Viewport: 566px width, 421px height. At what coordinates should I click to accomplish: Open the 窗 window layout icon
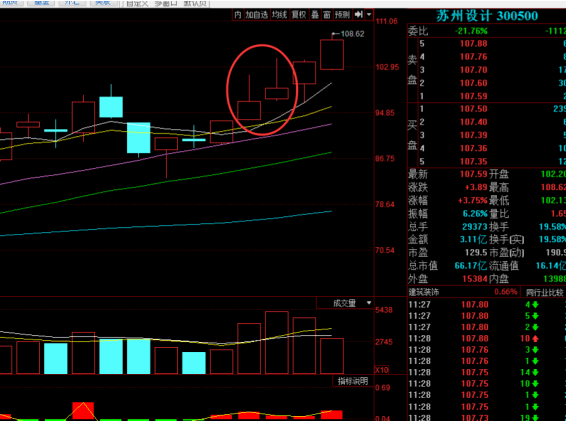click(327, 15)
